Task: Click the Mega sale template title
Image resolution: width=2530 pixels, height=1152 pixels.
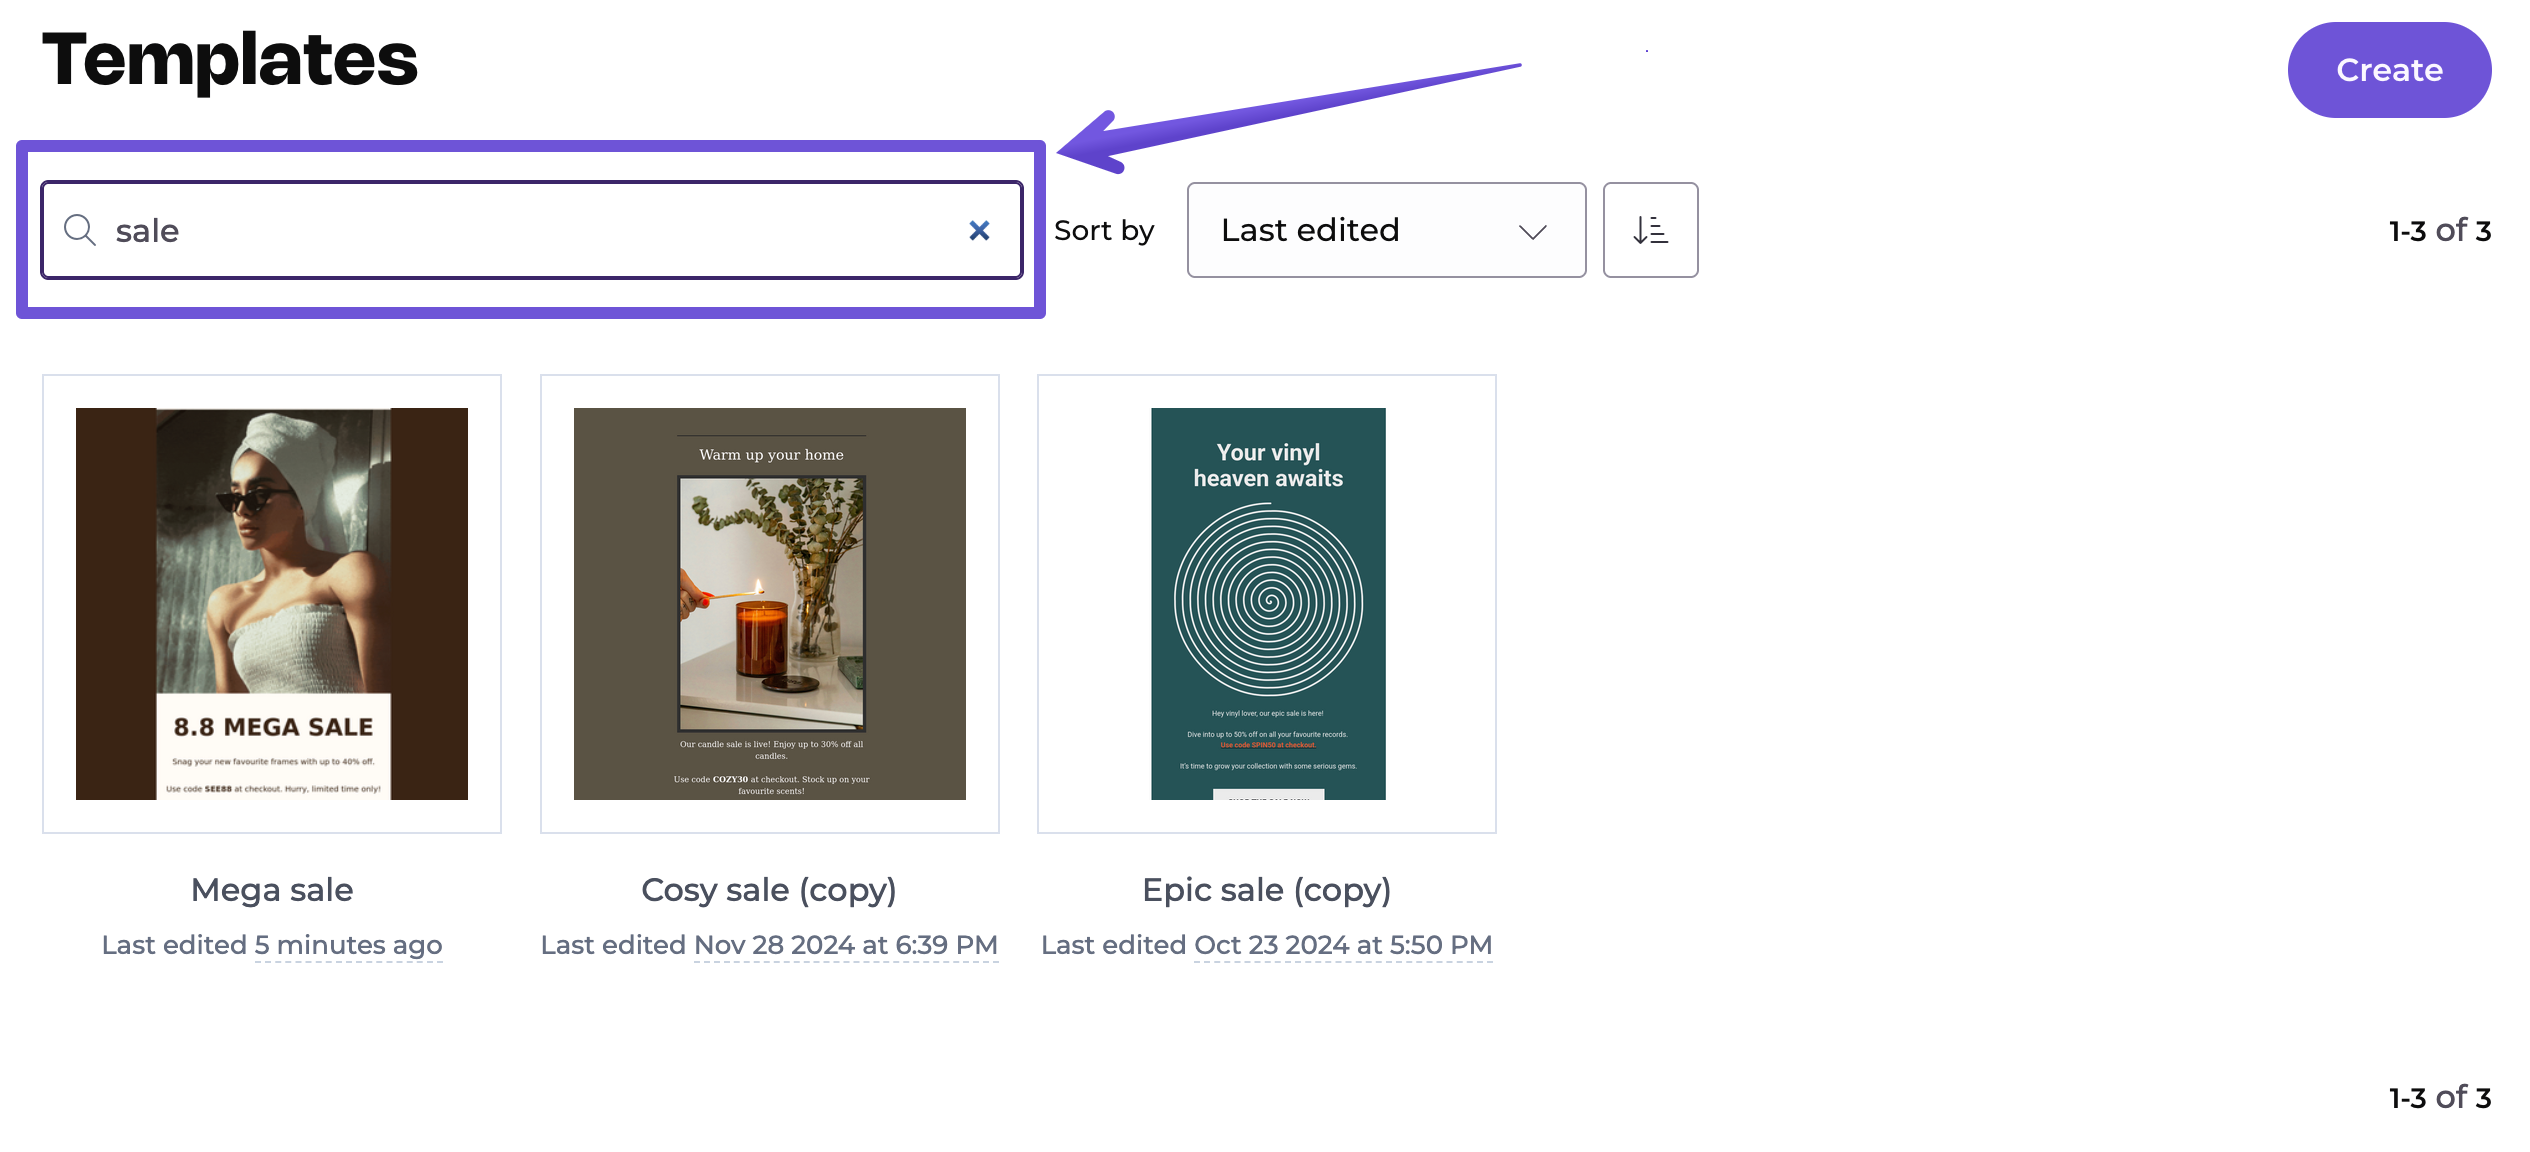Action: (x=272, y=889)
